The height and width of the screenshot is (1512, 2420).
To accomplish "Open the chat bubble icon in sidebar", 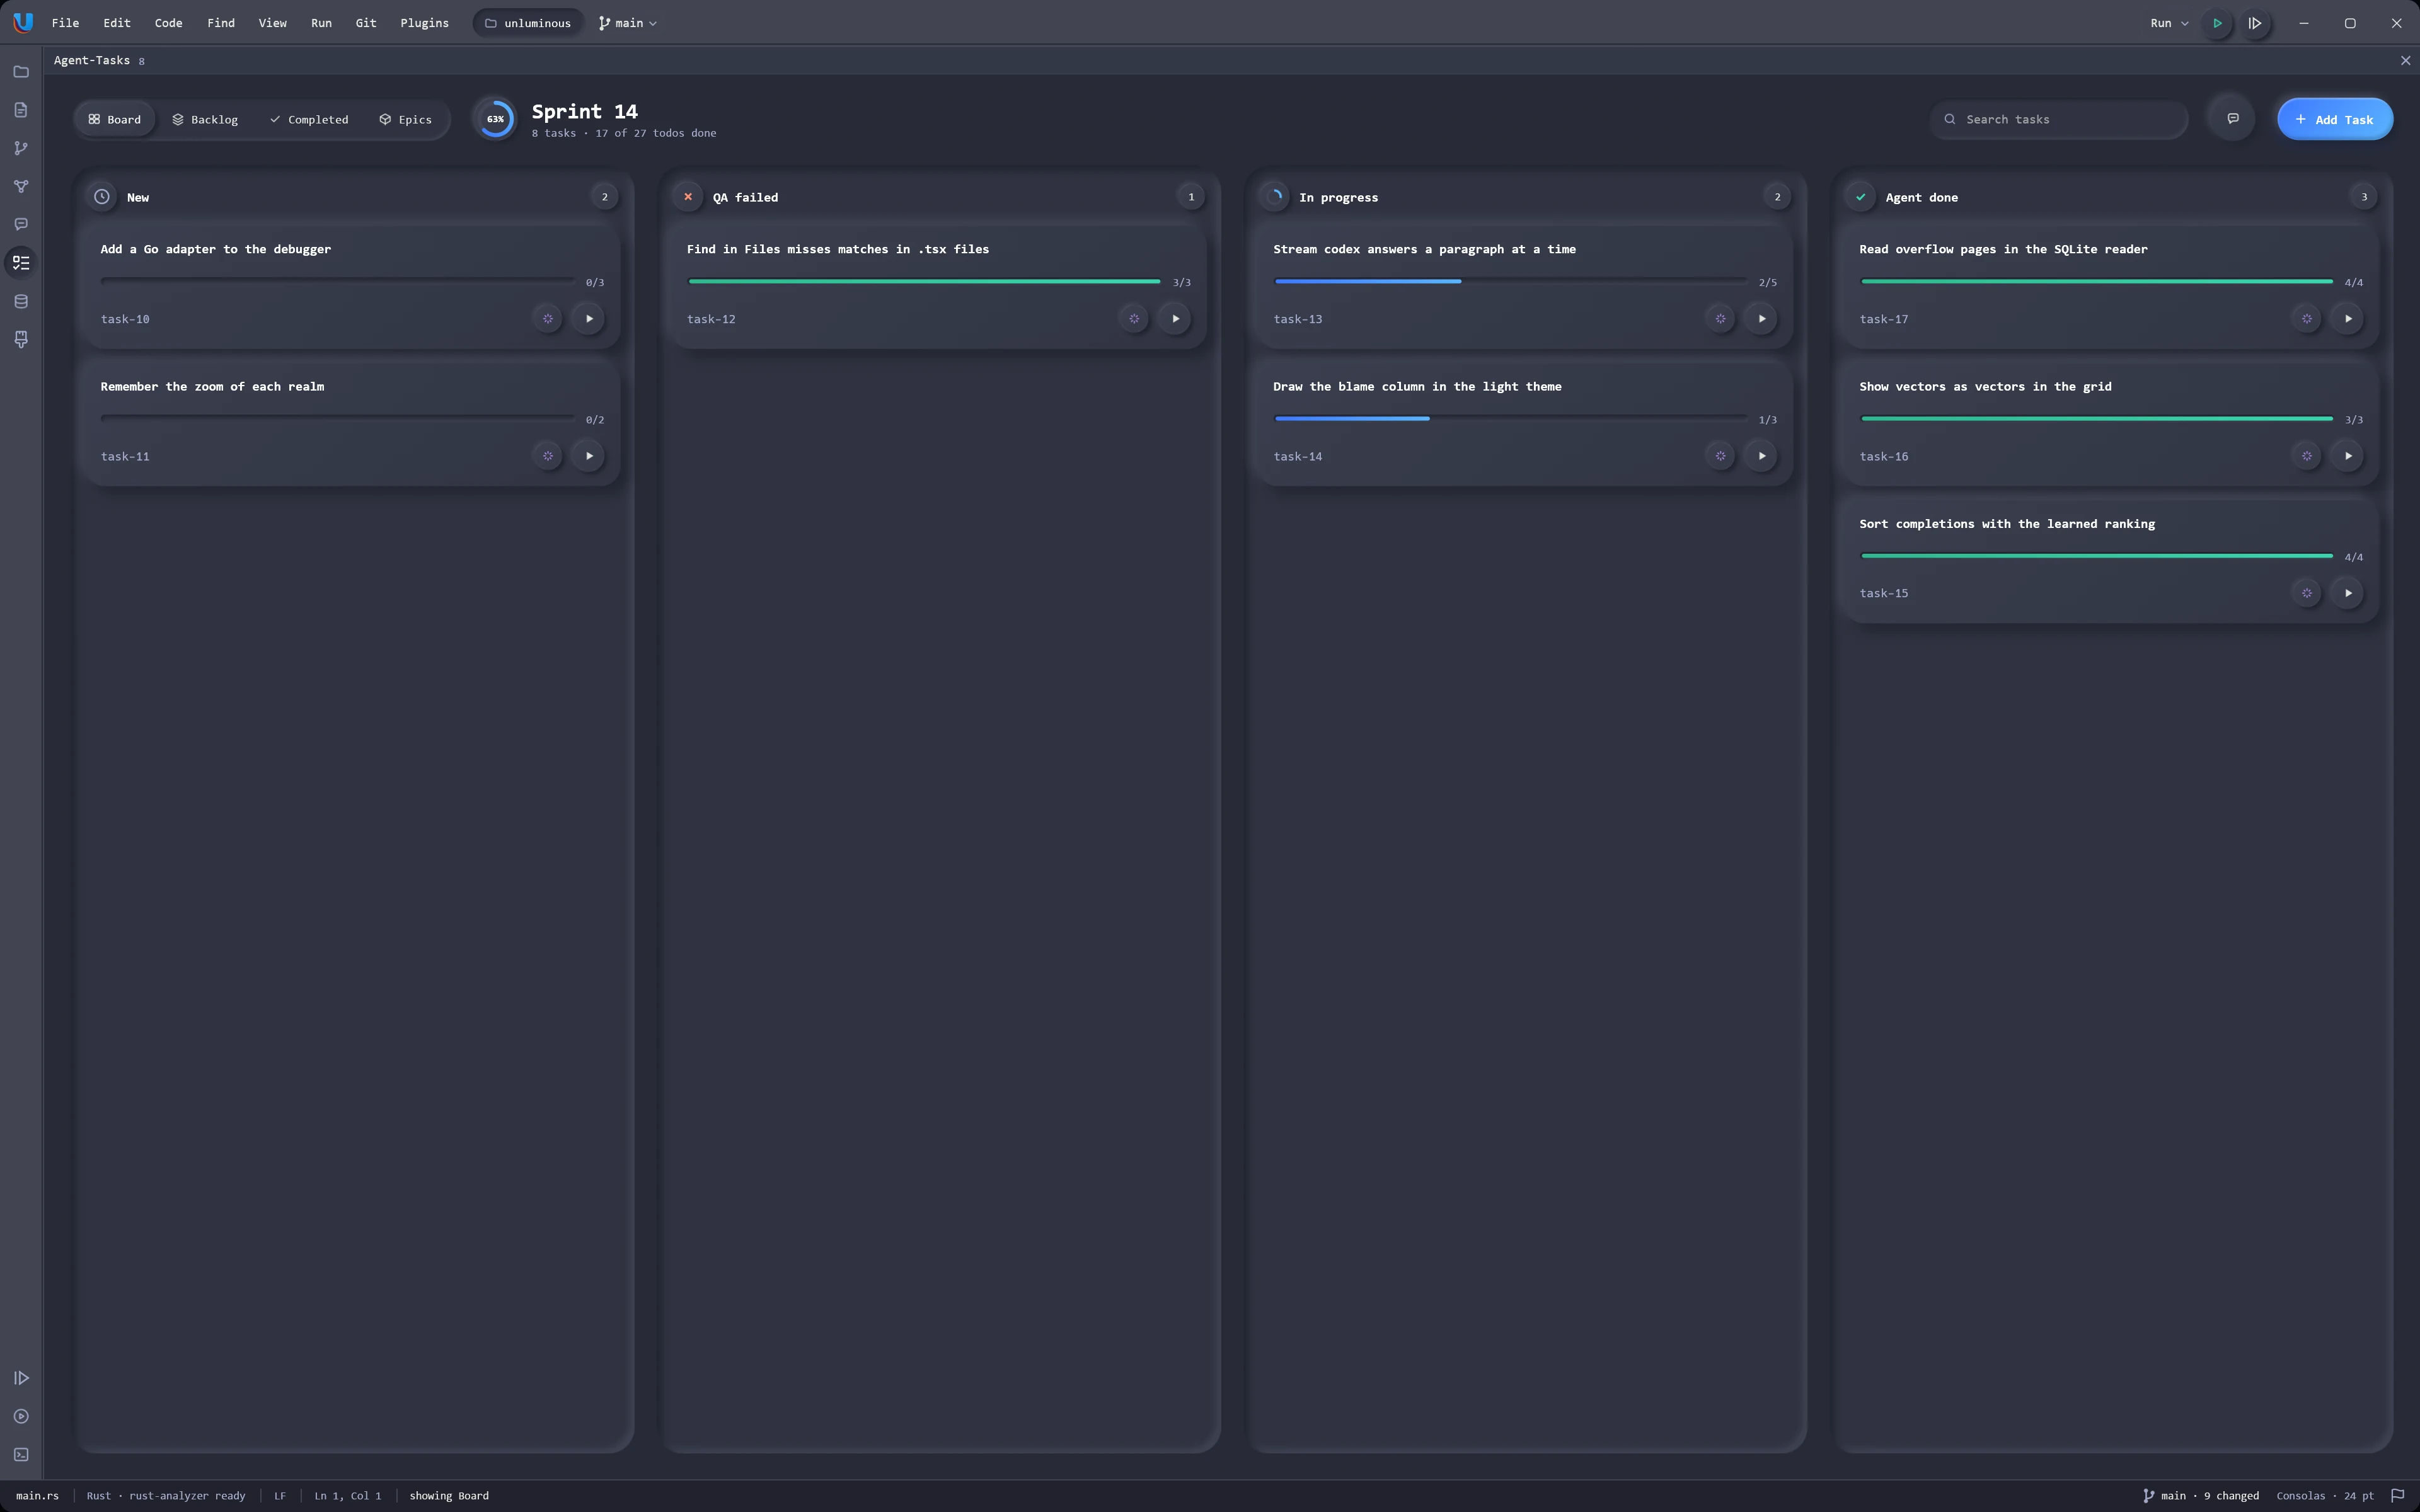I will tap(21, 224).
